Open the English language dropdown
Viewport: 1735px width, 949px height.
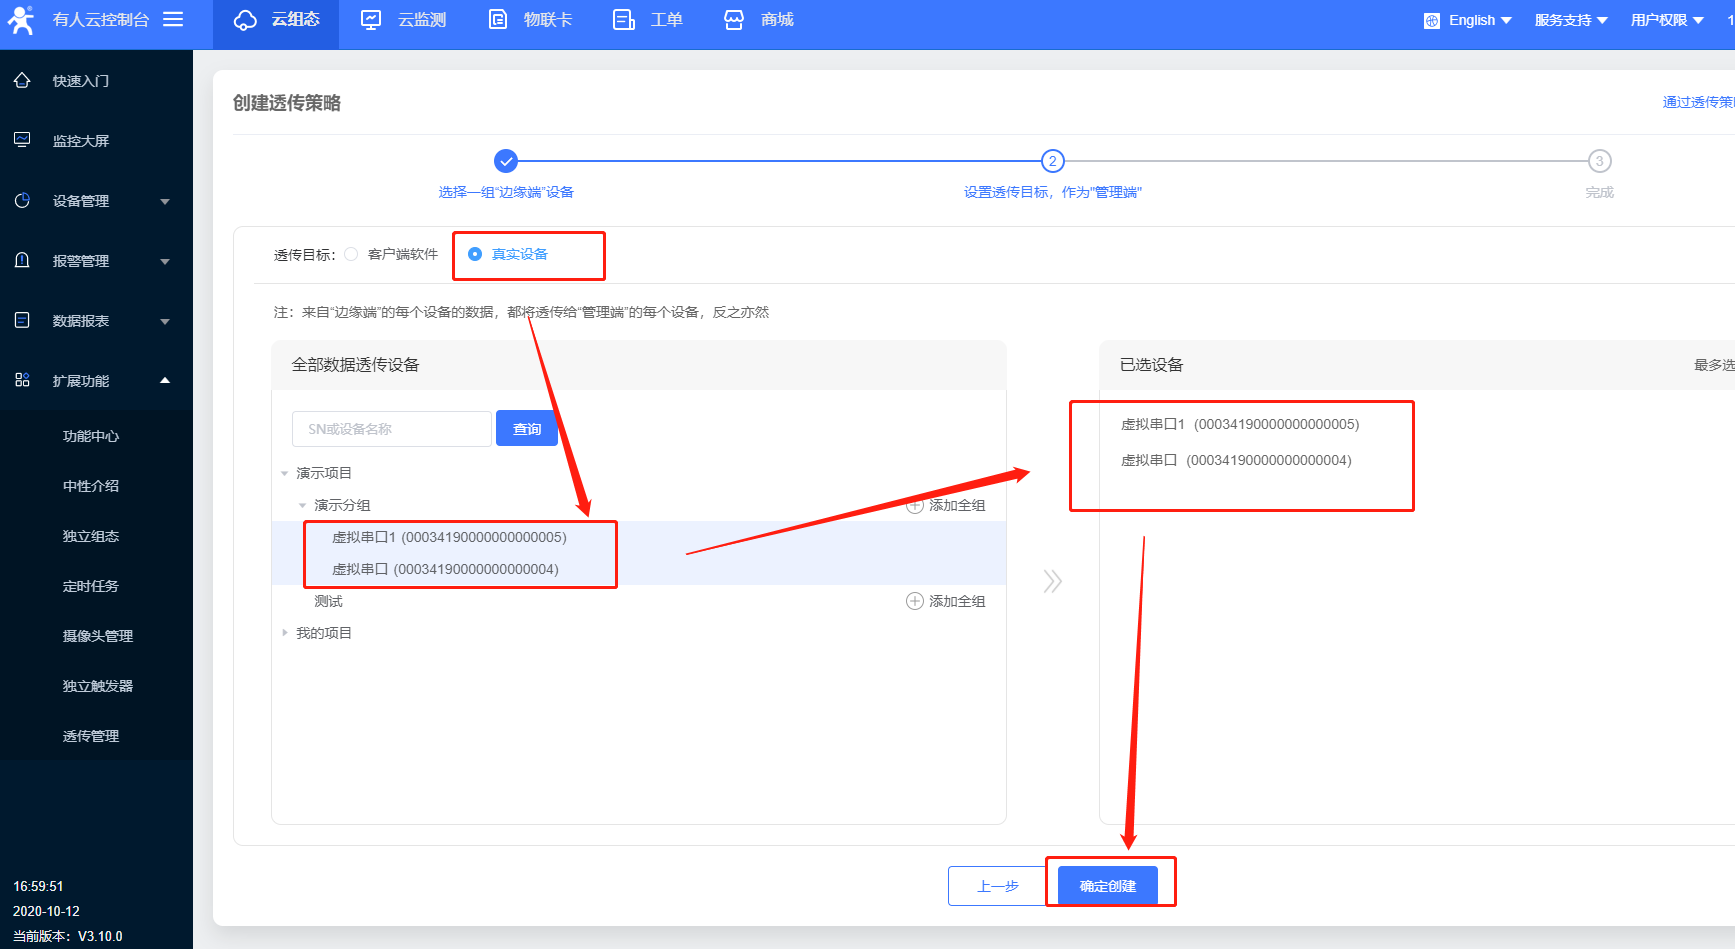1468,20
